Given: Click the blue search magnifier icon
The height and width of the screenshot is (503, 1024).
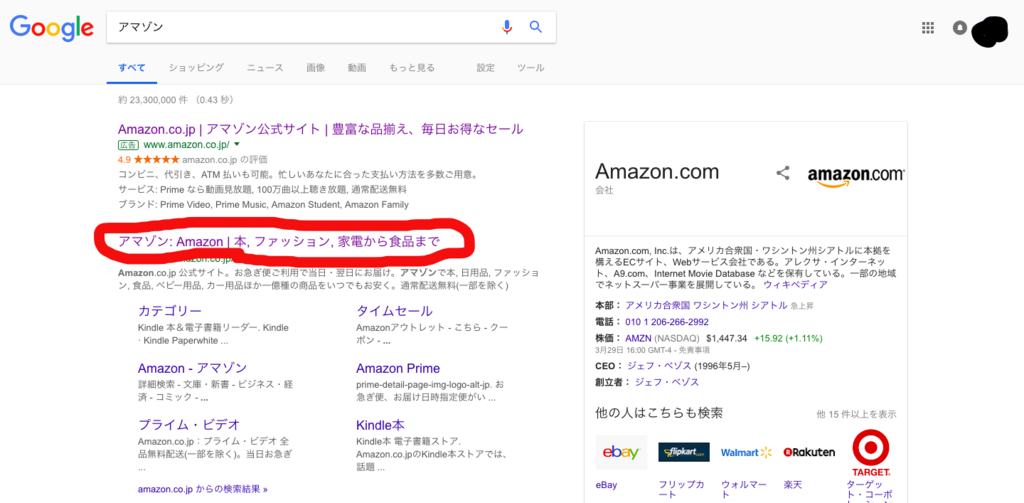Looking at the screenshot, I should point(536,27).
